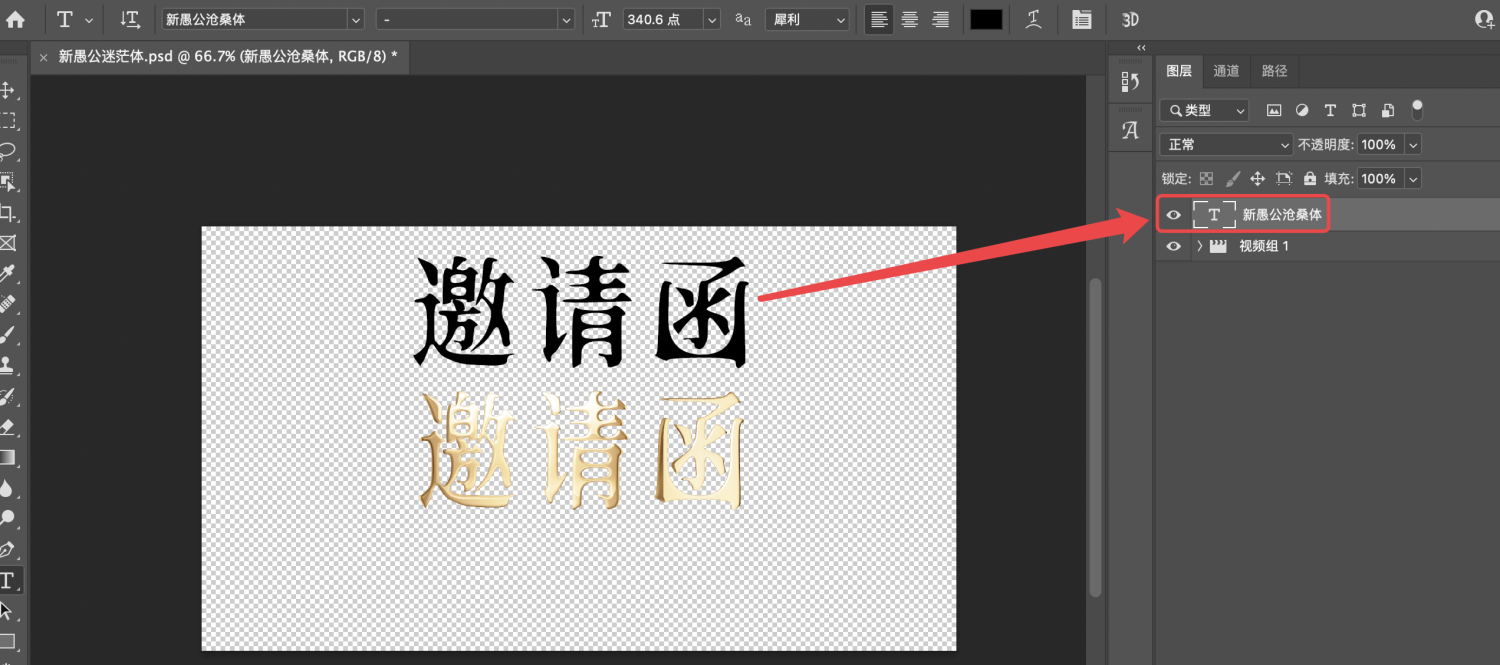Screen dimensions: 1500x665
Task: Lock layer position
Action: 1258,179
